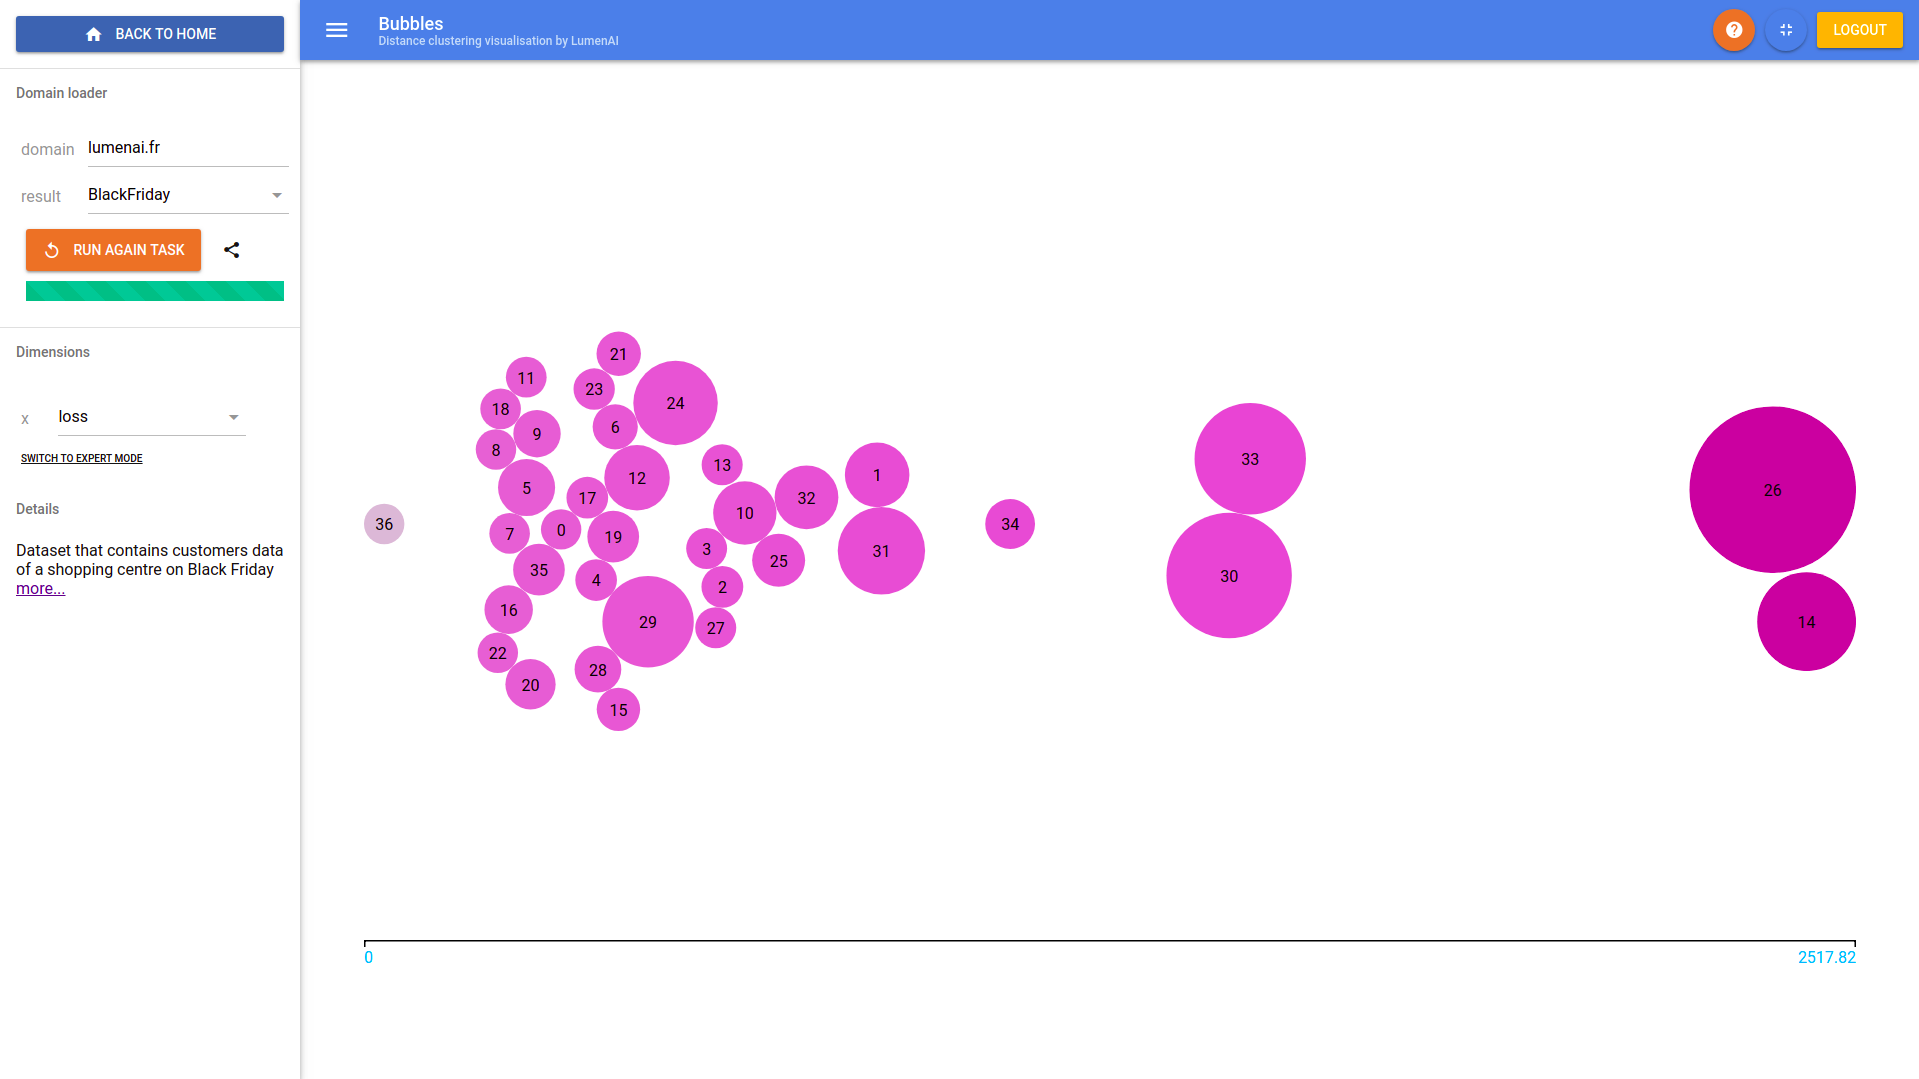This screenshot has height=1079, width=1919.
Task: Select bubble 26, the largest cluster
Action: 1772,490
